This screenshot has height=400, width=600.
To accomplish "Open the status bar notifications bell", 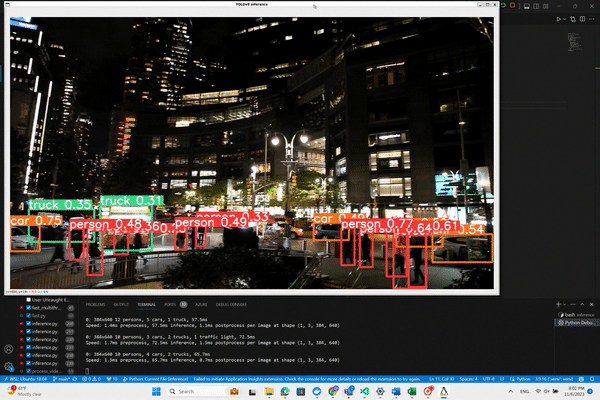I will pos(592,379).
